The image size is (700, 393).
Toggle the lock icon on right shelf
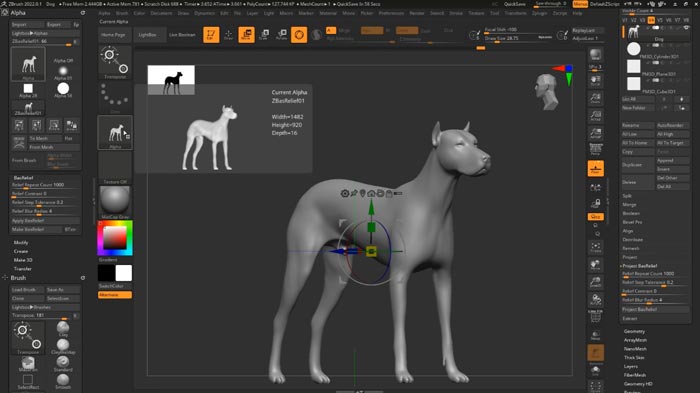(595, 204)
